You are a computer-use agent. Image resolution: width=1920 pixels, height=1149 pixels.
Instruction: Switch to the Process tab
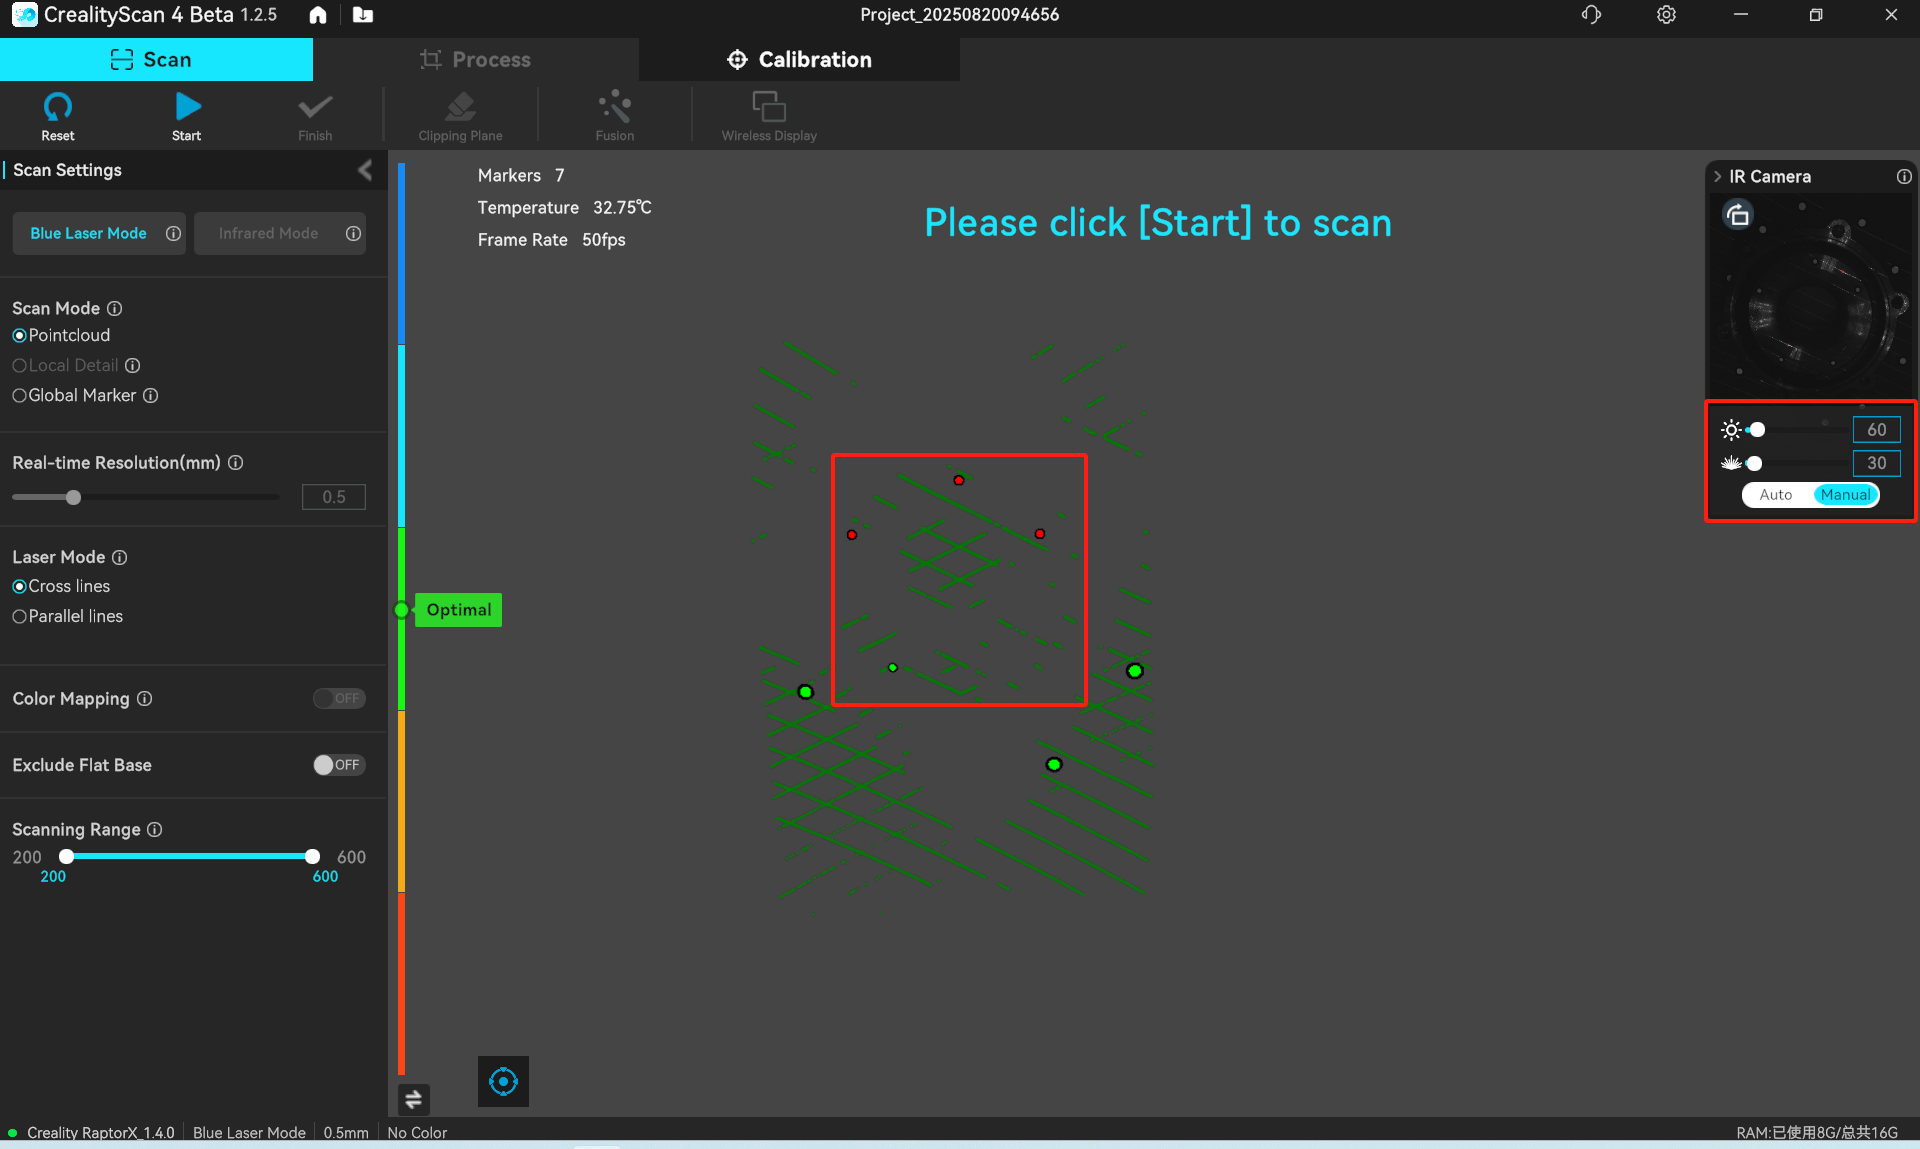pos(475,59)
